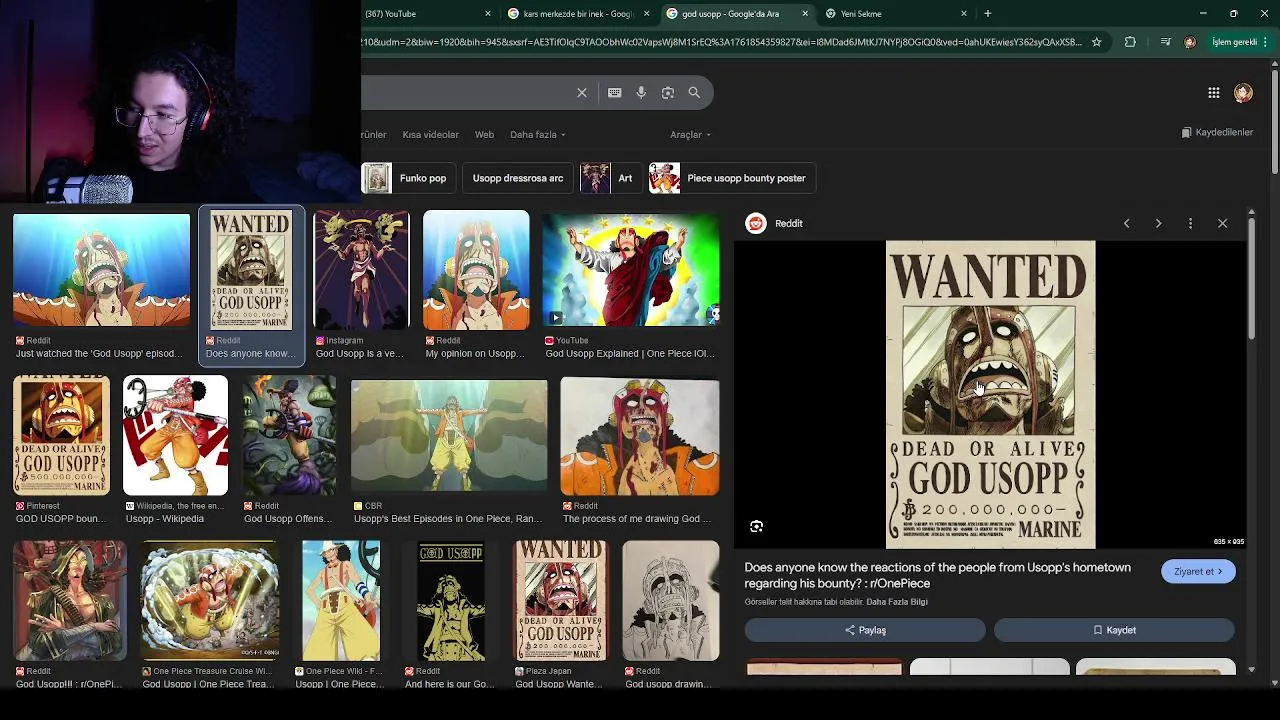Click the Chrome profile avatar in the toolbar
Screen dimensions: 1280x720
pyautogui.click(x=1189, y=42)
